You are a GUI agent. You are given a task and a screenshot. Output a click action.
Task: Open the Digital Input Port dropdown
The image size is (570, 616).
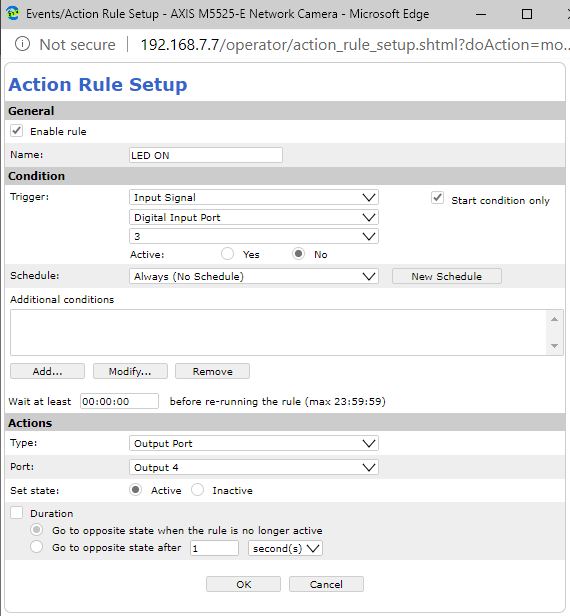tap(254, 217)
